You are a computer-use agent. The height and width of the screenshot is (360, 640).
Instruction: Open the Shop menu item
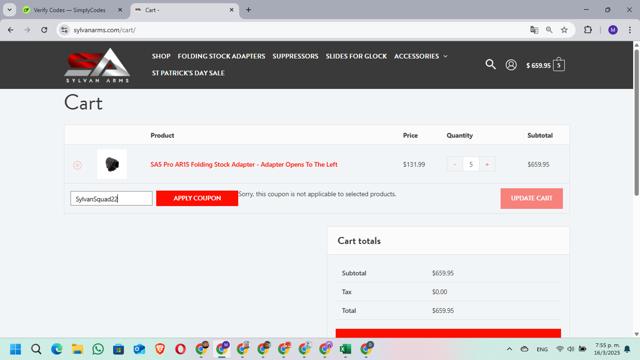coord(161,56)
